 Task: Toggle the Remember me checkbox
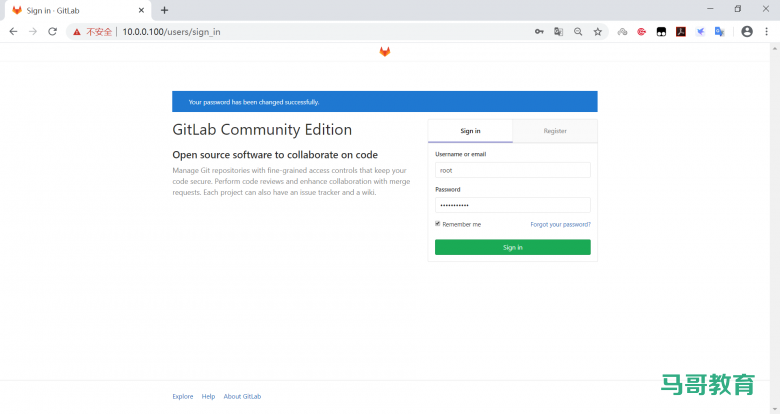pos(438,224)
